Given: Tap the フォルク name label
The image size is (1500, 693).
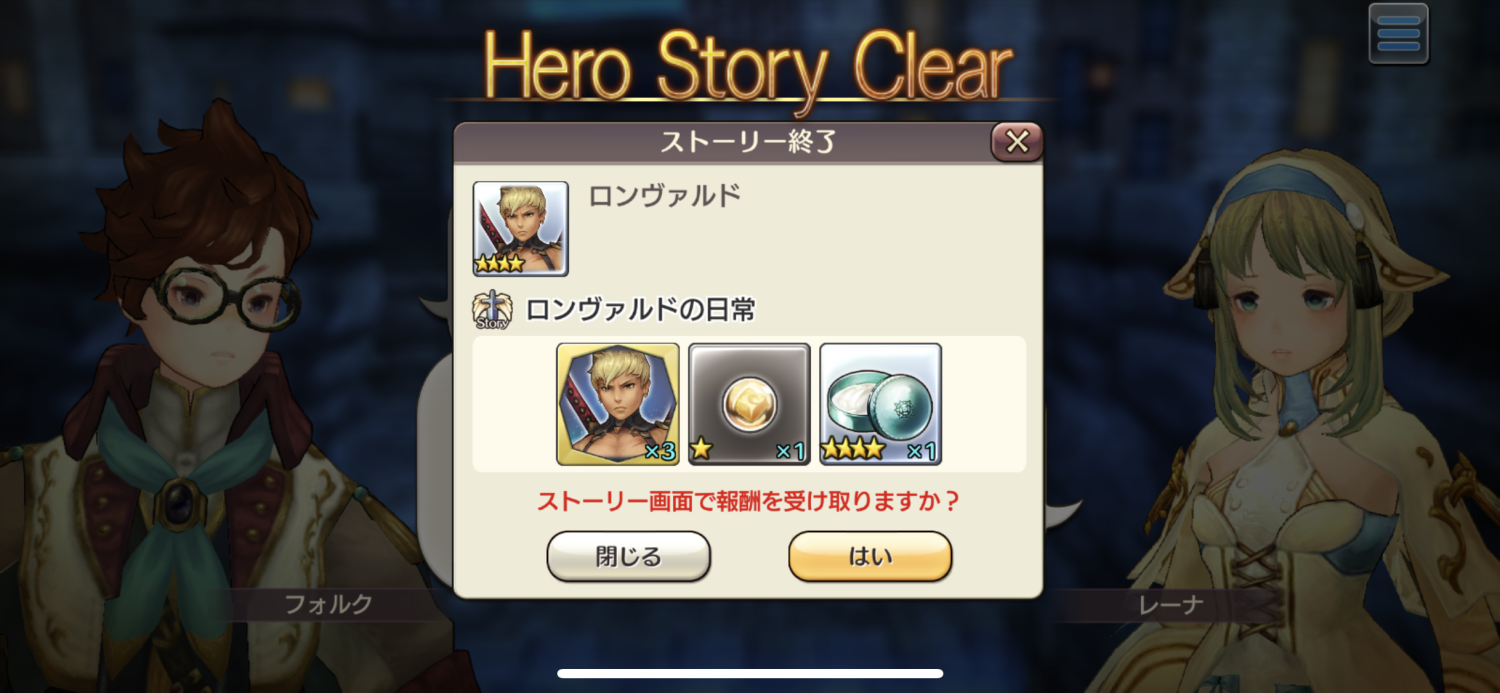Looking at the screenshot, I should [329, 604].
